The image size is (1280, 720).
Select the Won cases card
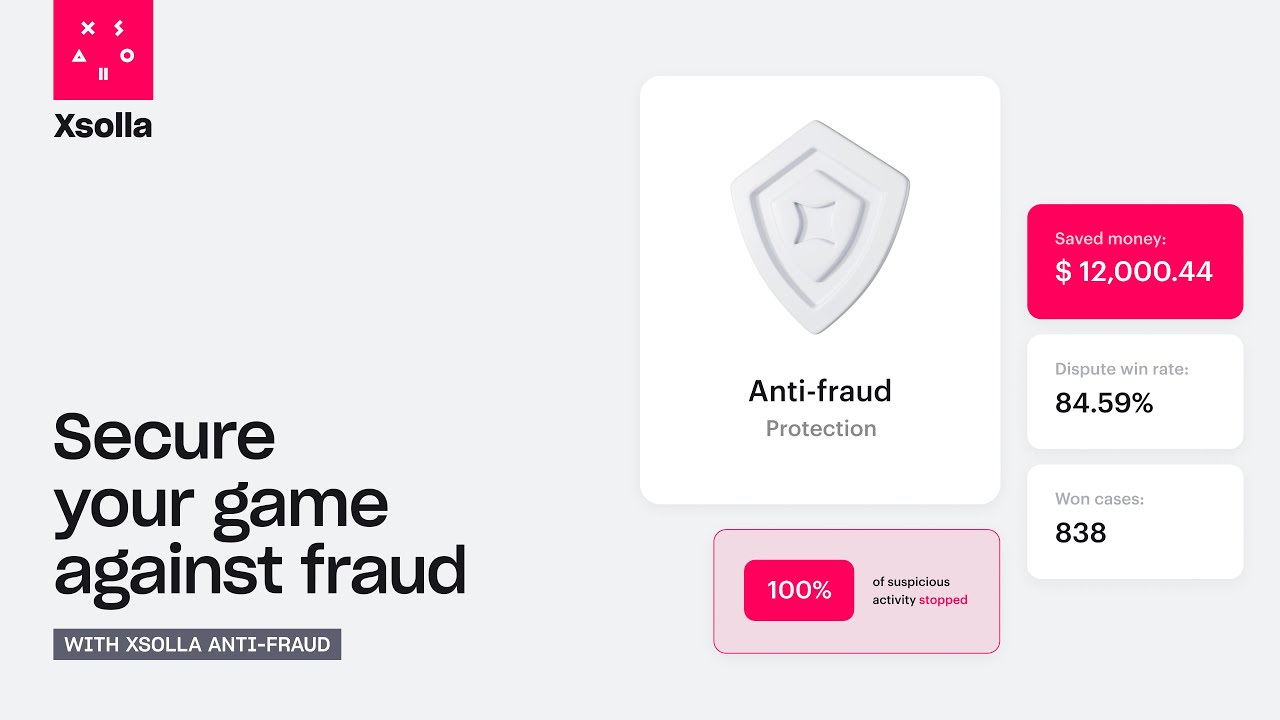click(x=1135, y=522)
